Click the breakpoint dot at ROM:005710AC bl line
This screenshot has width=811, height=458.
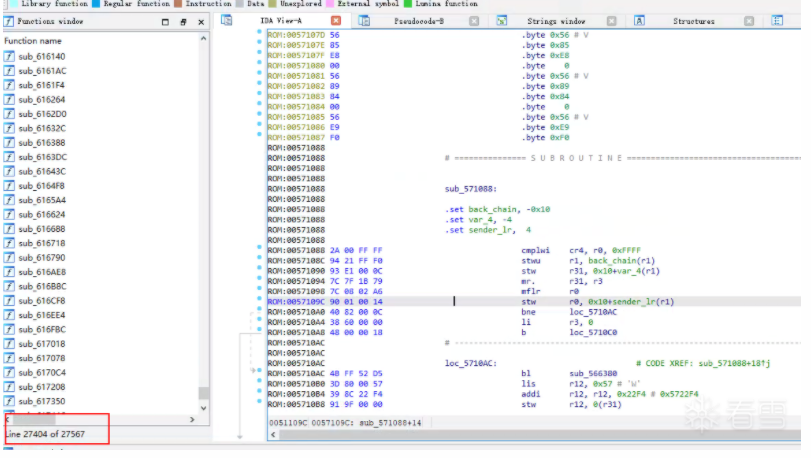(259, 371)
